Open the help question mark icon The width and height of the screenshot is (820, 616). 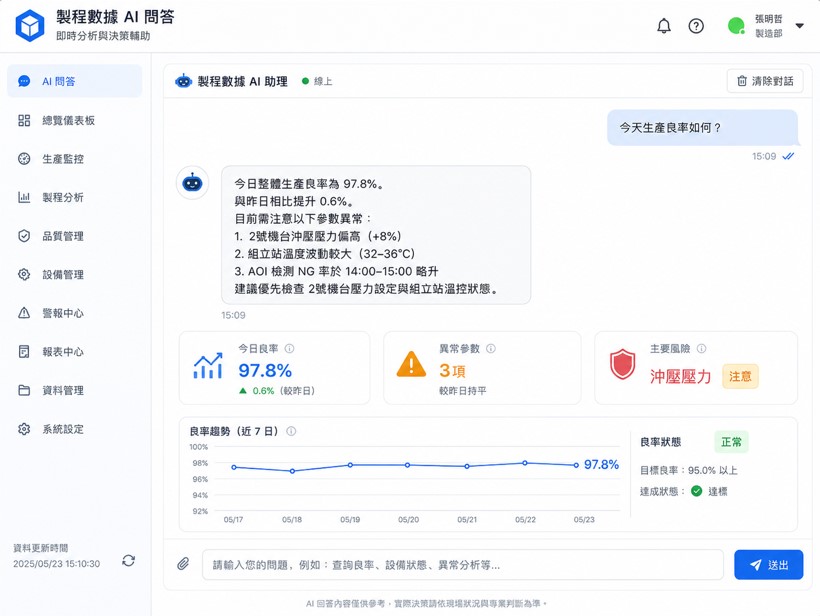point(696,26)
